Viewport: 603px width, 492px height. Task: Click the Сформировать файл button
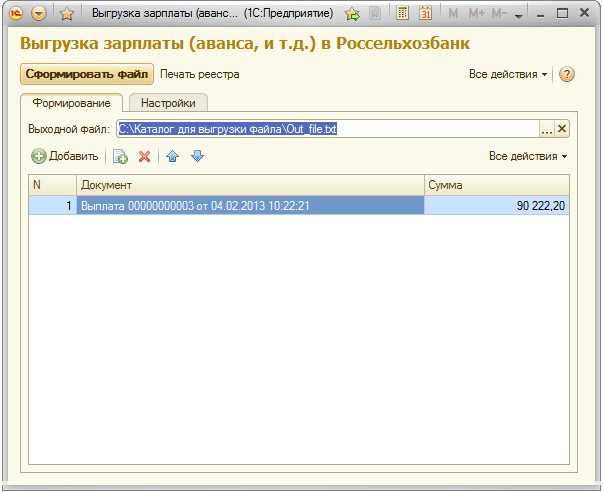87,74
